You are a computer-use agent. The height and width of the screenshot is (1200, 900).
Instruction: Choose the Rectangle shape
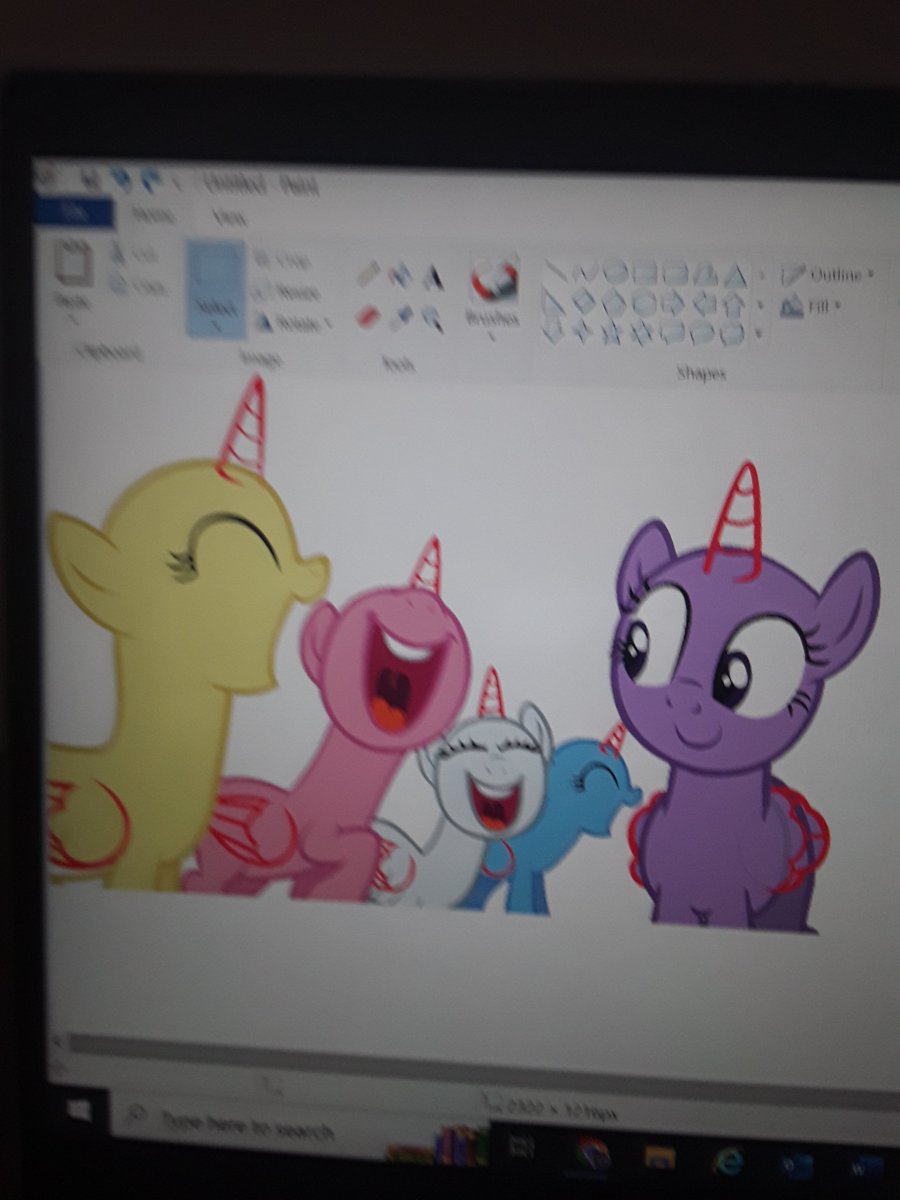coord(645,271)
